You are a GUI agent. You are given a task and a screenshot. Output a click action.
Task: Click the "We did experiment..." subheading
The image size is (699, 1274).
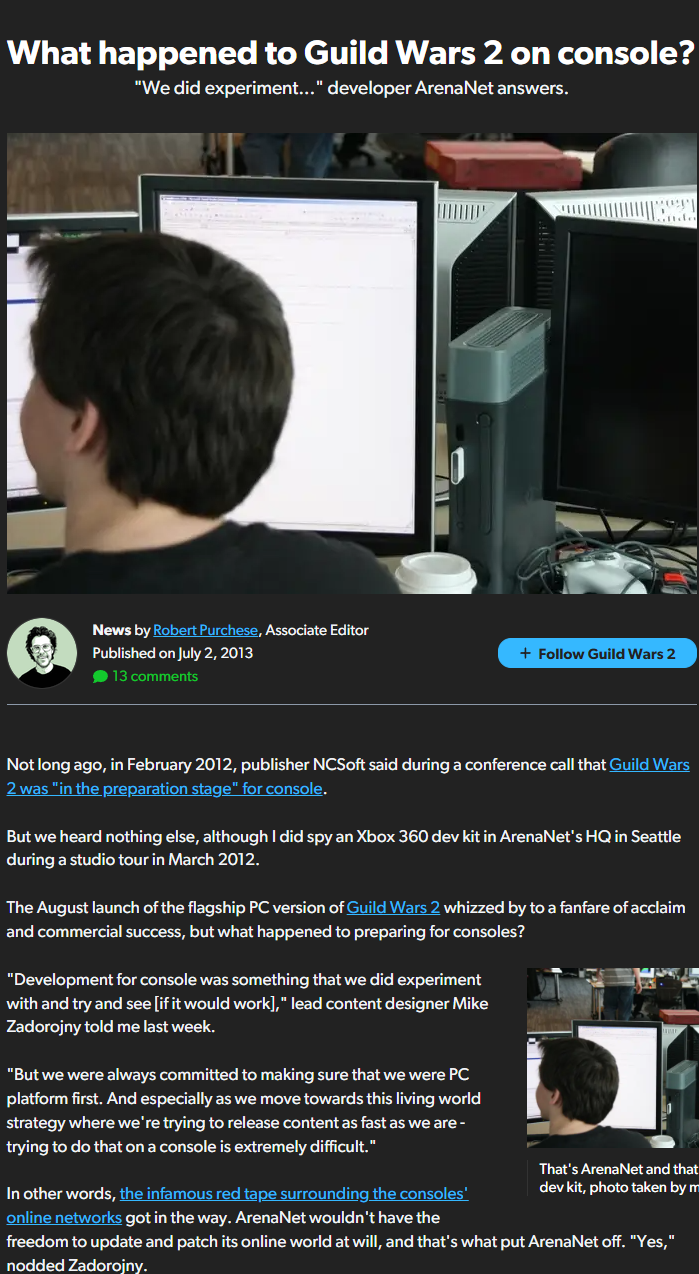[x=351, y=88]
